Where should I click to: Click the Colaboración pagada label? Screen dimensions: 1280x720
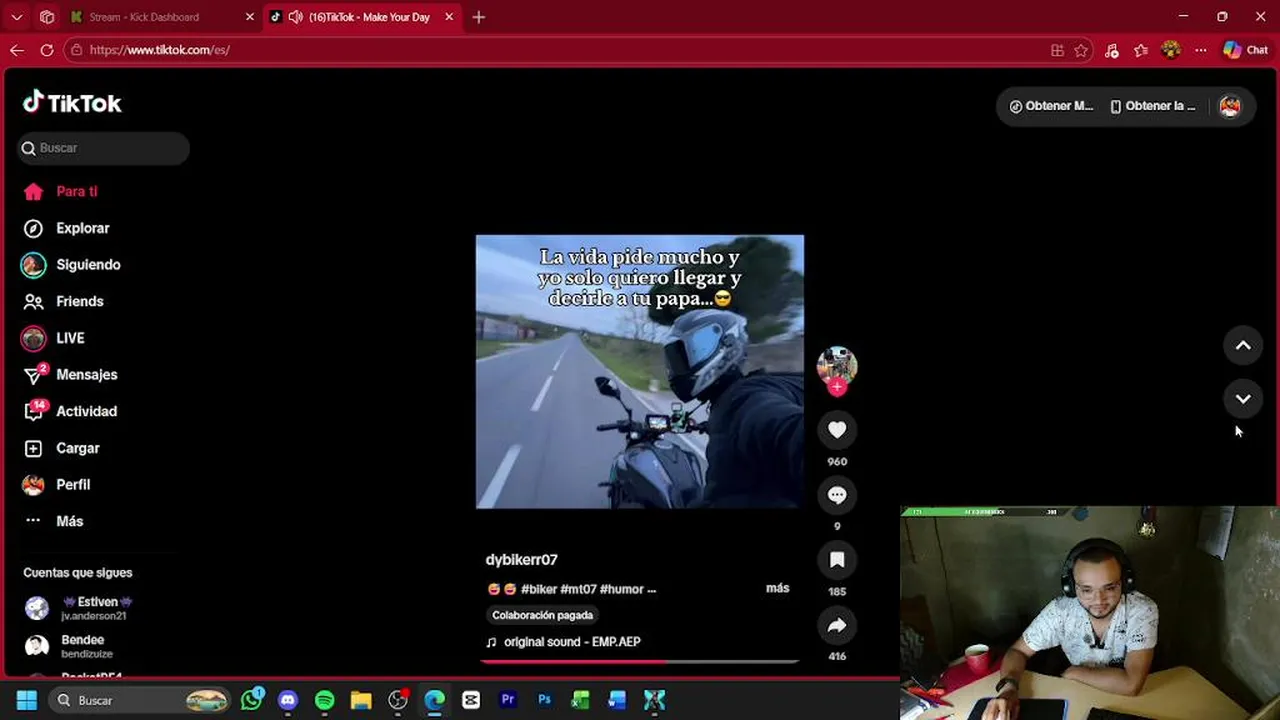pyautogui.click(x=542, y=615)
